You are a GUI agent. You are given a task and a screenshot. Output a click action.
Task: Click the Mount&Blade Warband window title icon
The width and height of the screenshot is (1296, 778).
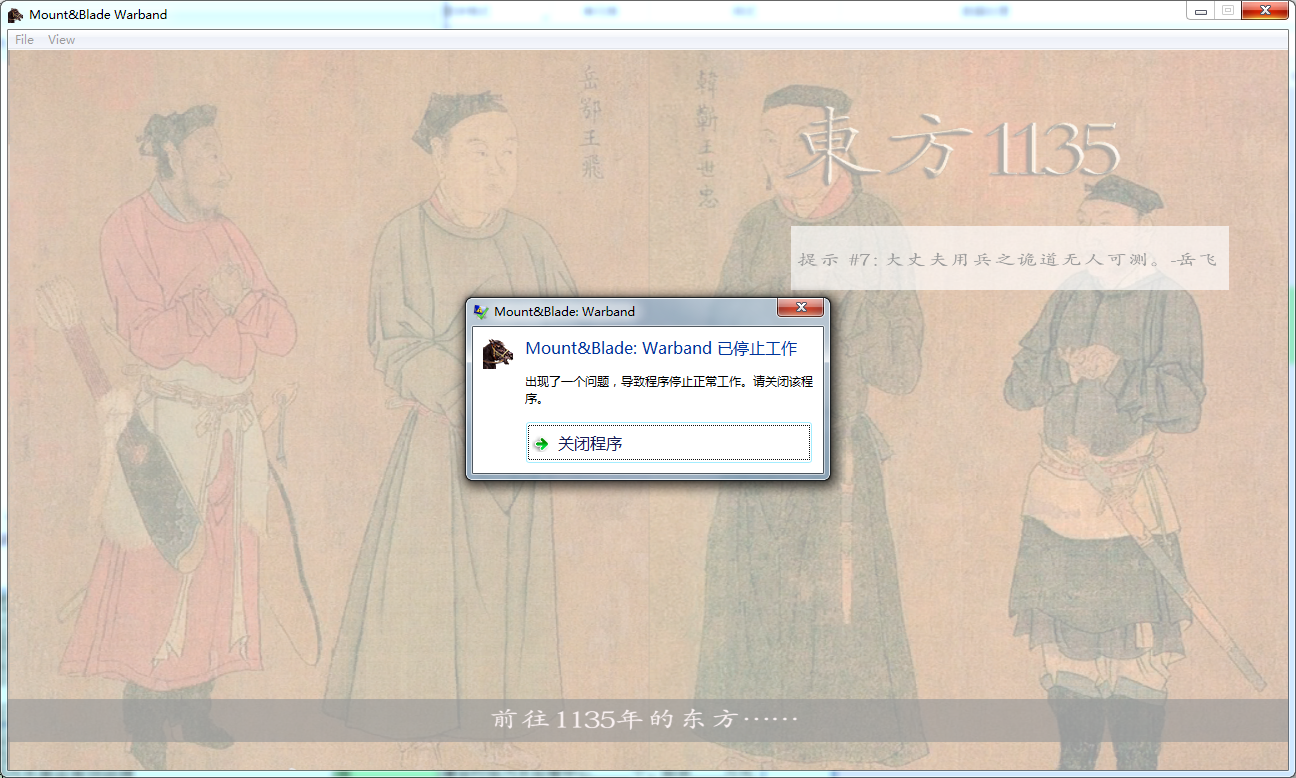16,14
